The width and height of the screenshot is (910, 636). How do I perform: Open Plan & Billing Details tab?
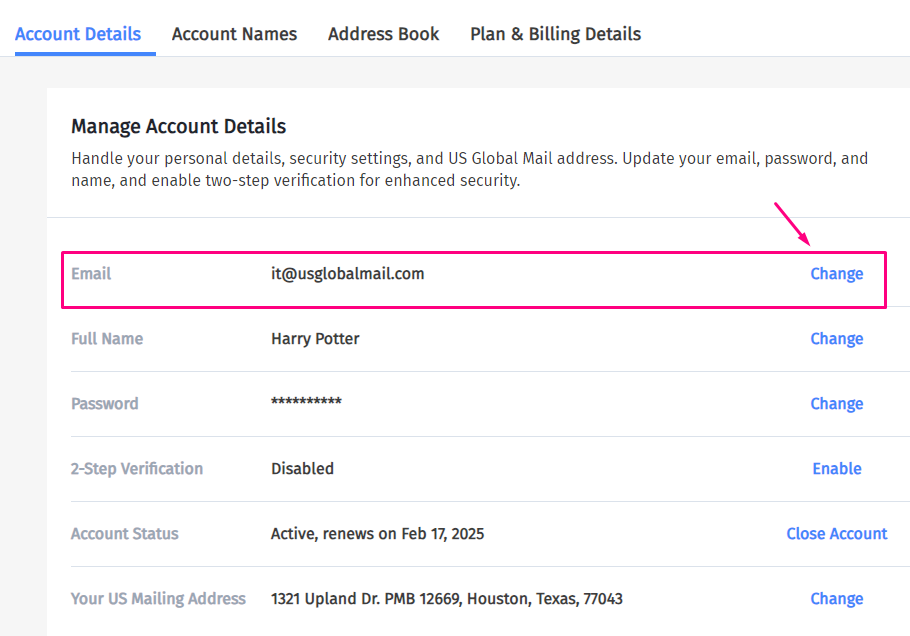(x=555, y=34)
